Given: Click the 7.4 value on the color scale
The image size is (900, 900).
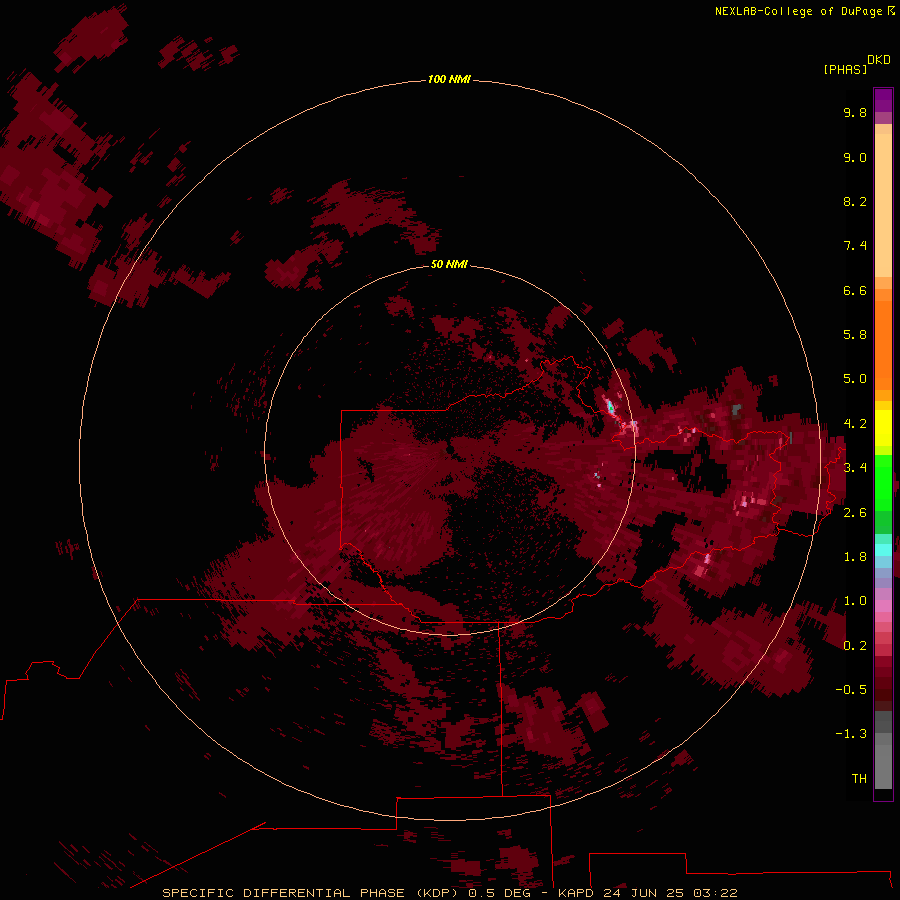Looking at the screenshot, I should (x=855, y=246).
